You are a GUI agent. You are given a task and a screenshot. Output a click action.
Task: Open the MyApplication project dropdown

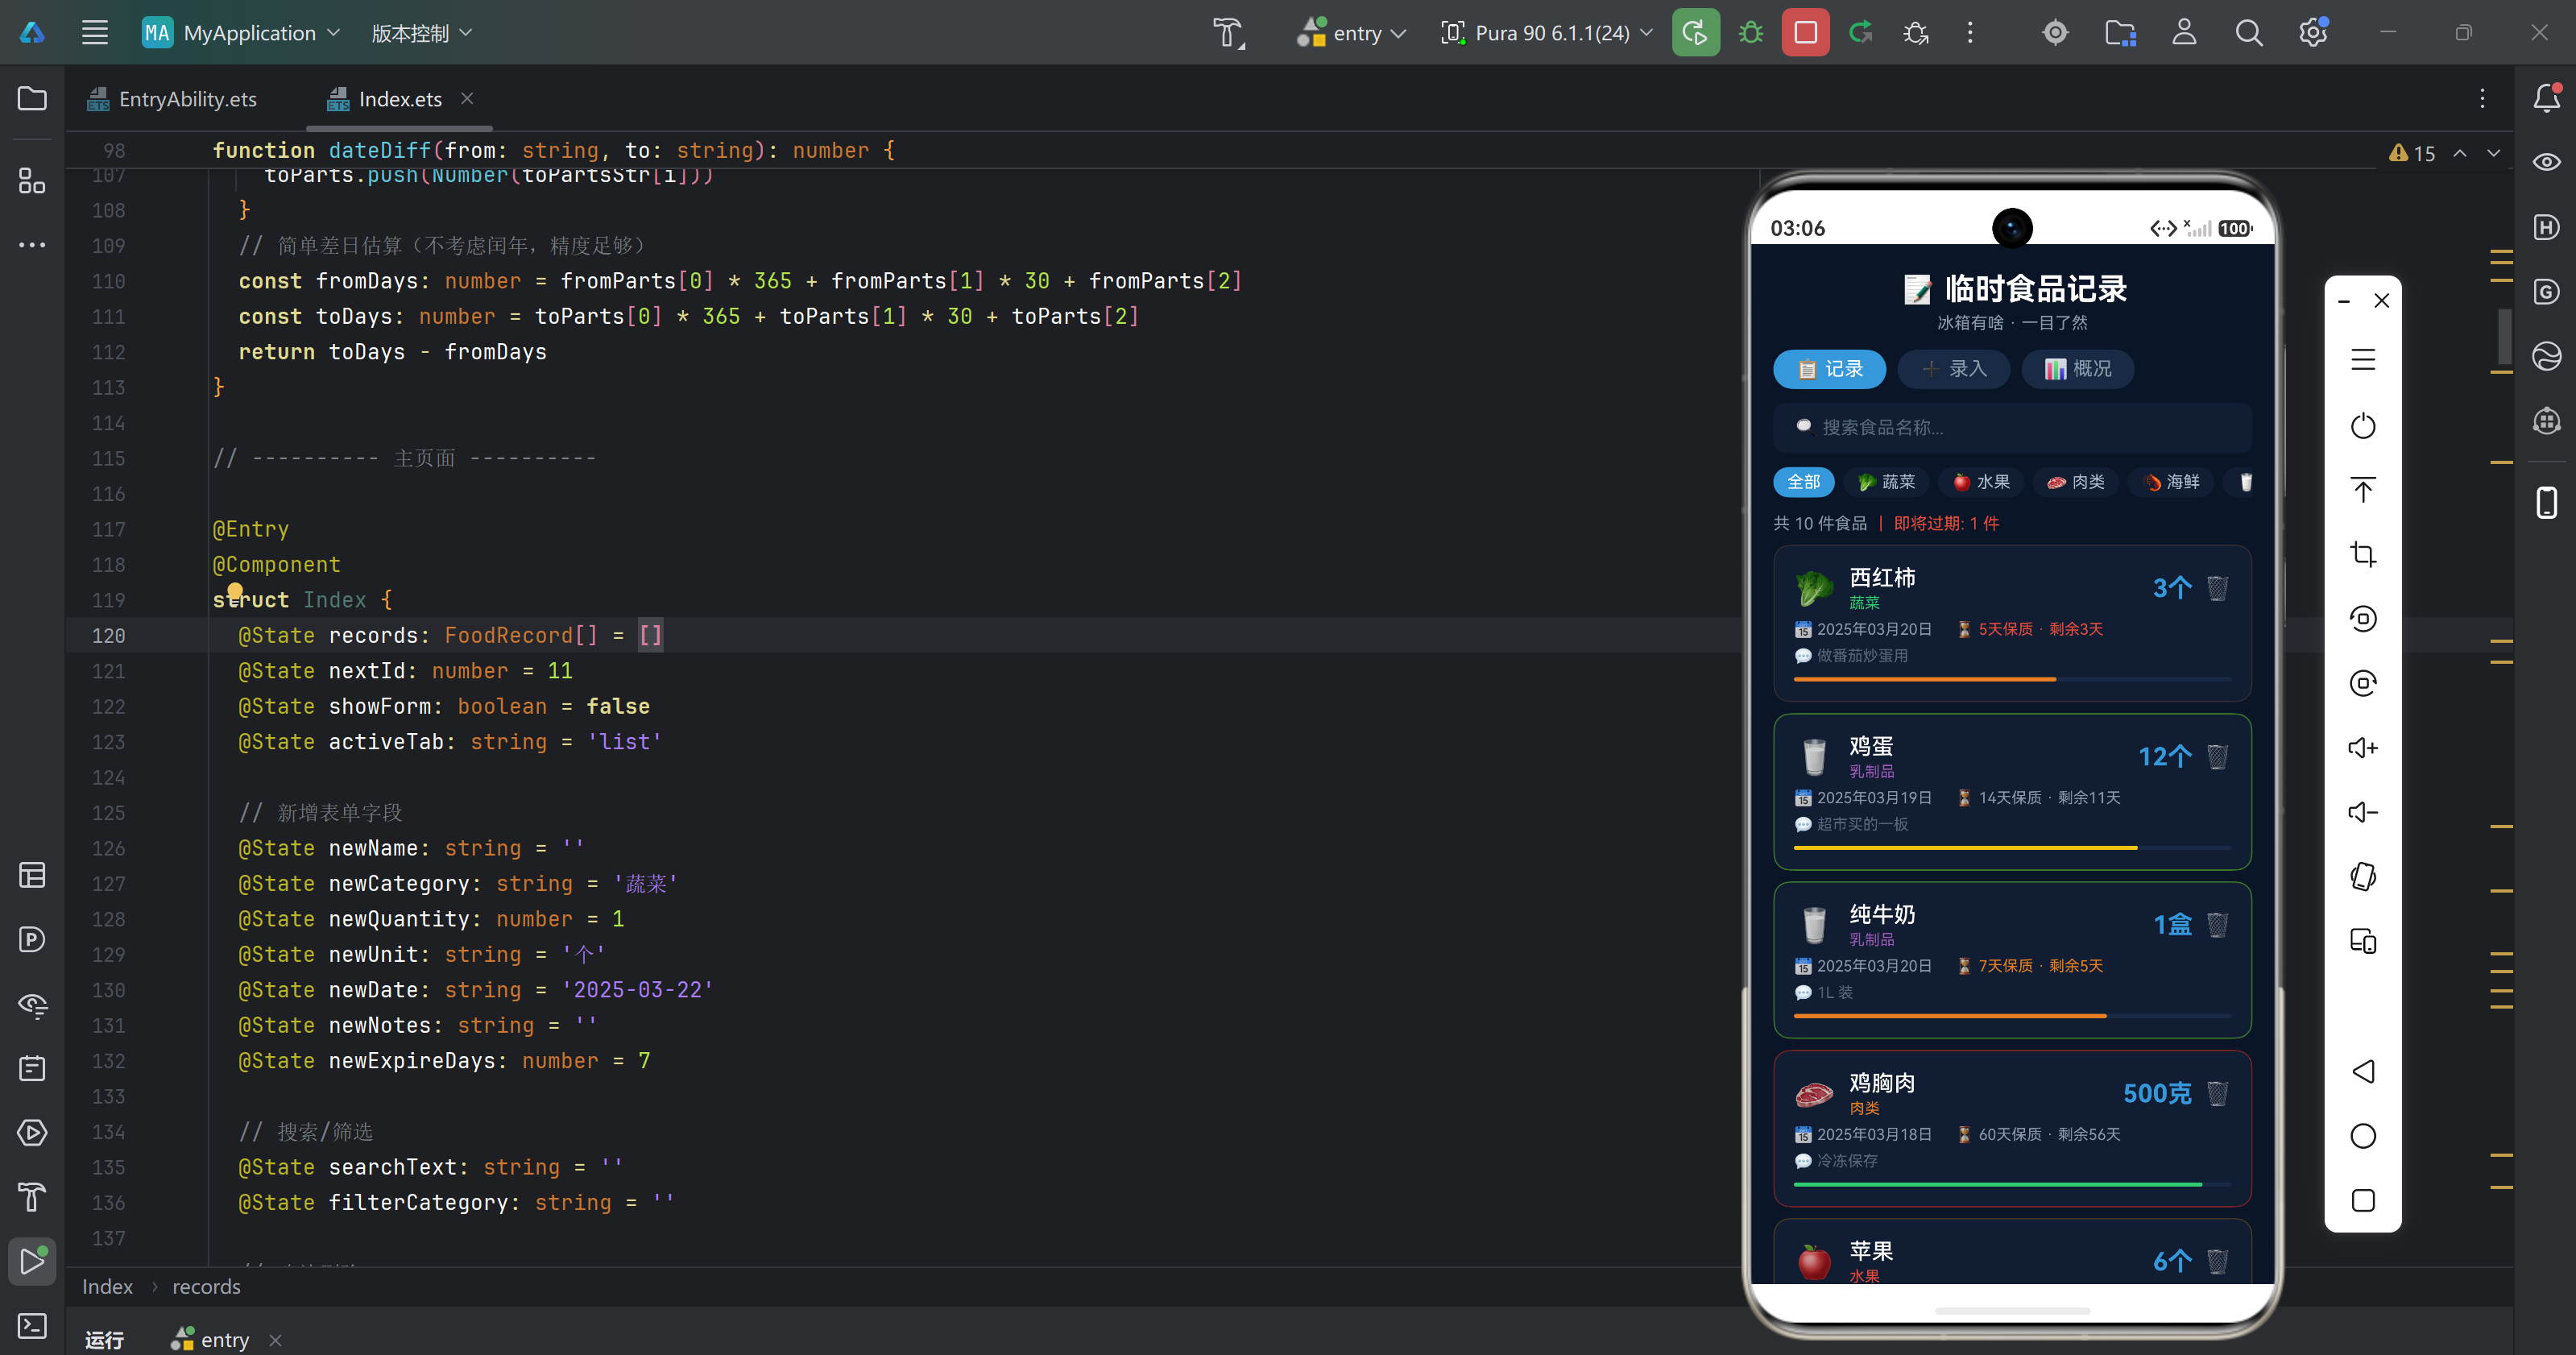pyautogui.click(x=241, y=33)
